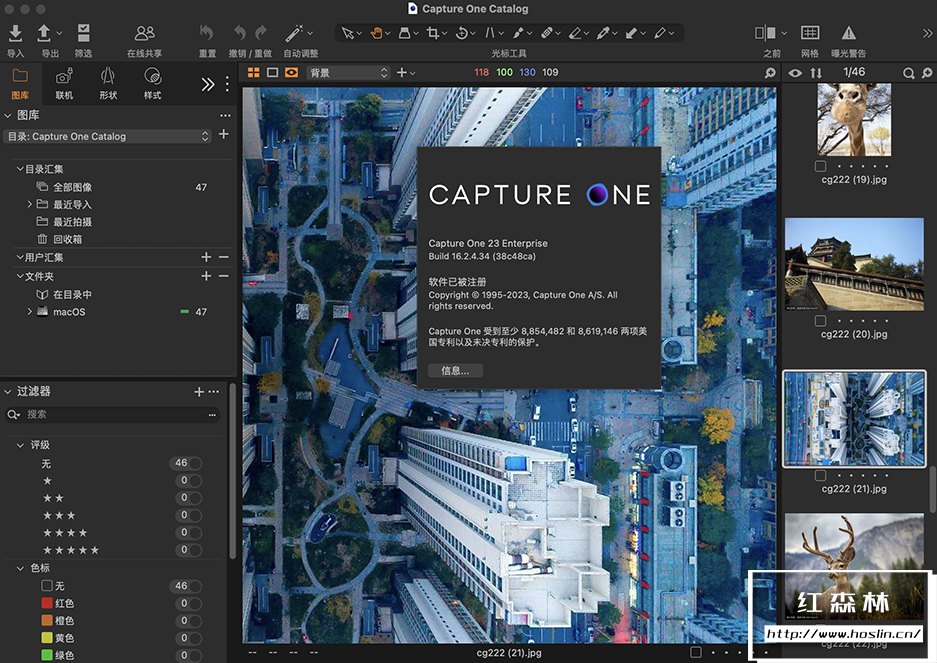
Task: Tick the checkbox under cg222 (19).jpg thumbnail
Action: click(820, 166)
